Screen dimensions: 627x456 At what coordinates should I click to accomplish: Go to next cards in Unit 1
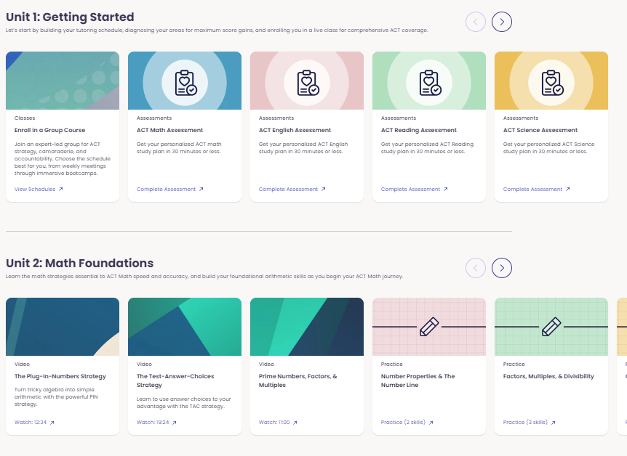(502, 21)
